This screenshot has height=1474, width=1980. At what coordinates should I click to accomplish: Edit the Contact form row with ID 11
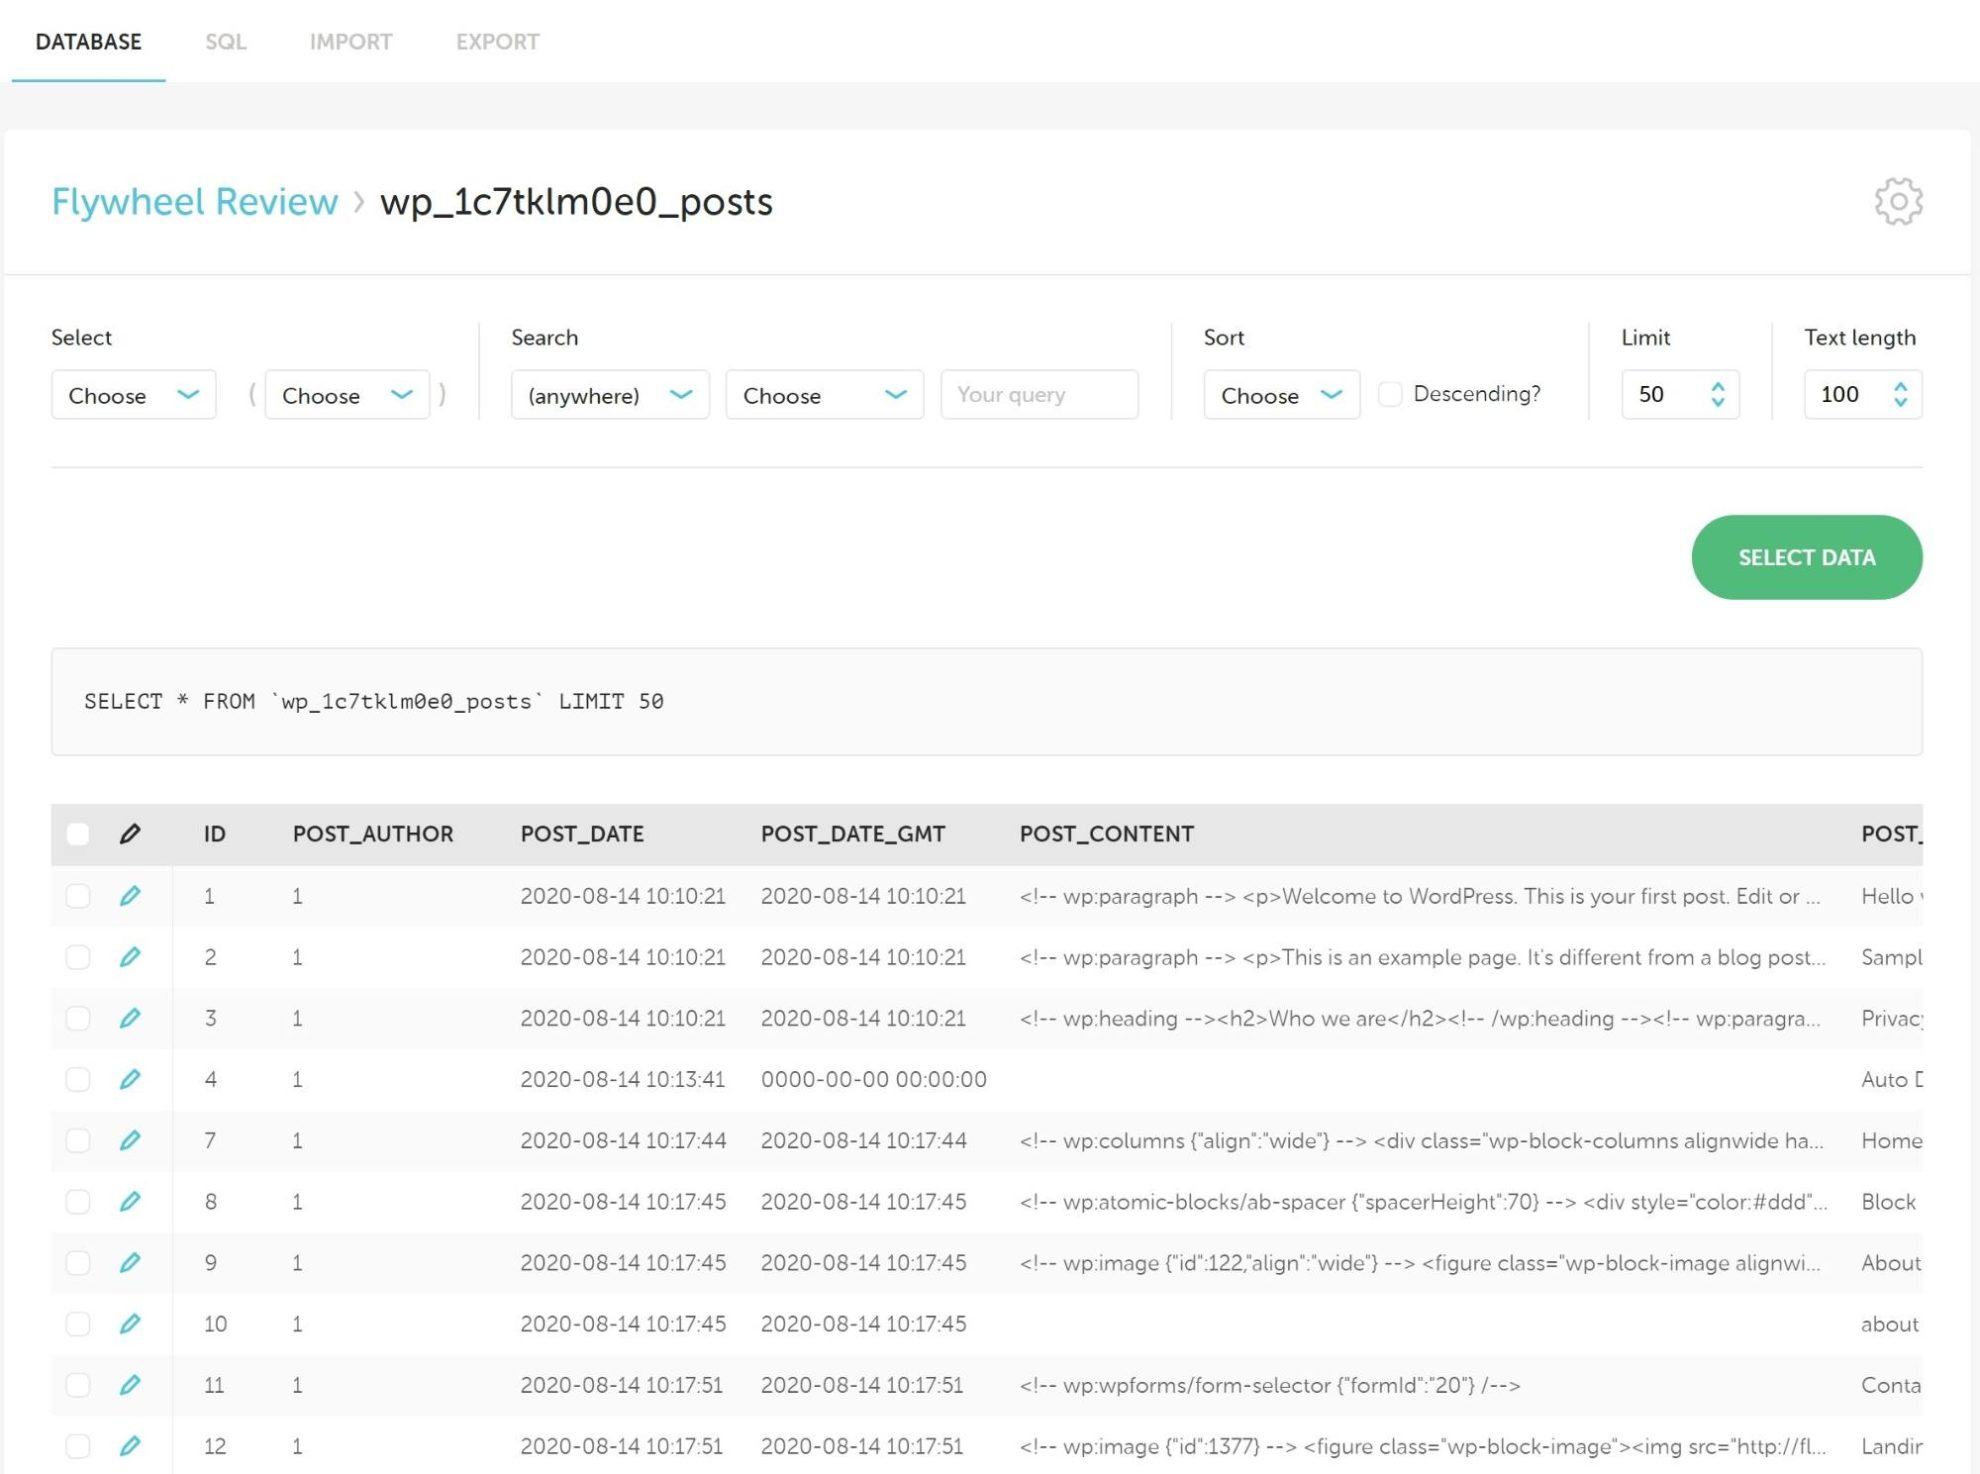[131, 1384]
